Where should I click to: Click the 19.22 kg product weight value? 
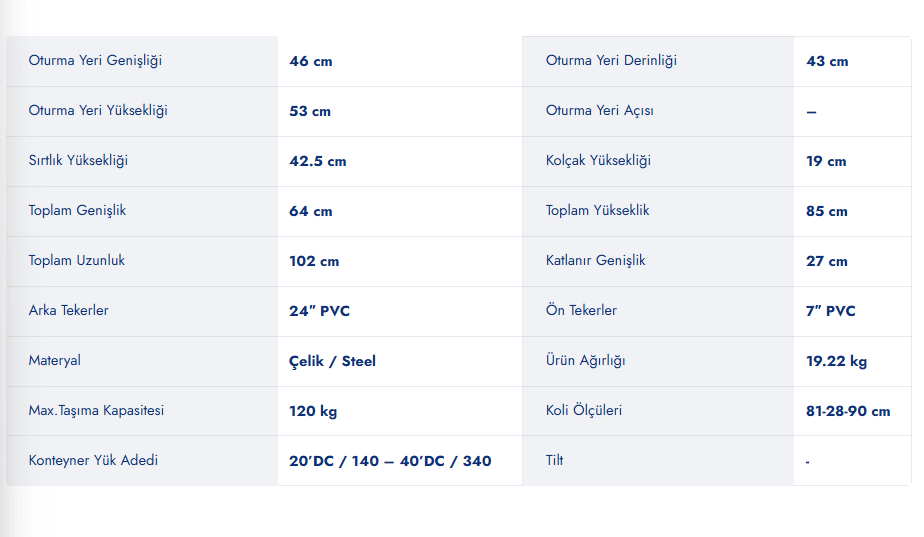(x=836, y=361)
